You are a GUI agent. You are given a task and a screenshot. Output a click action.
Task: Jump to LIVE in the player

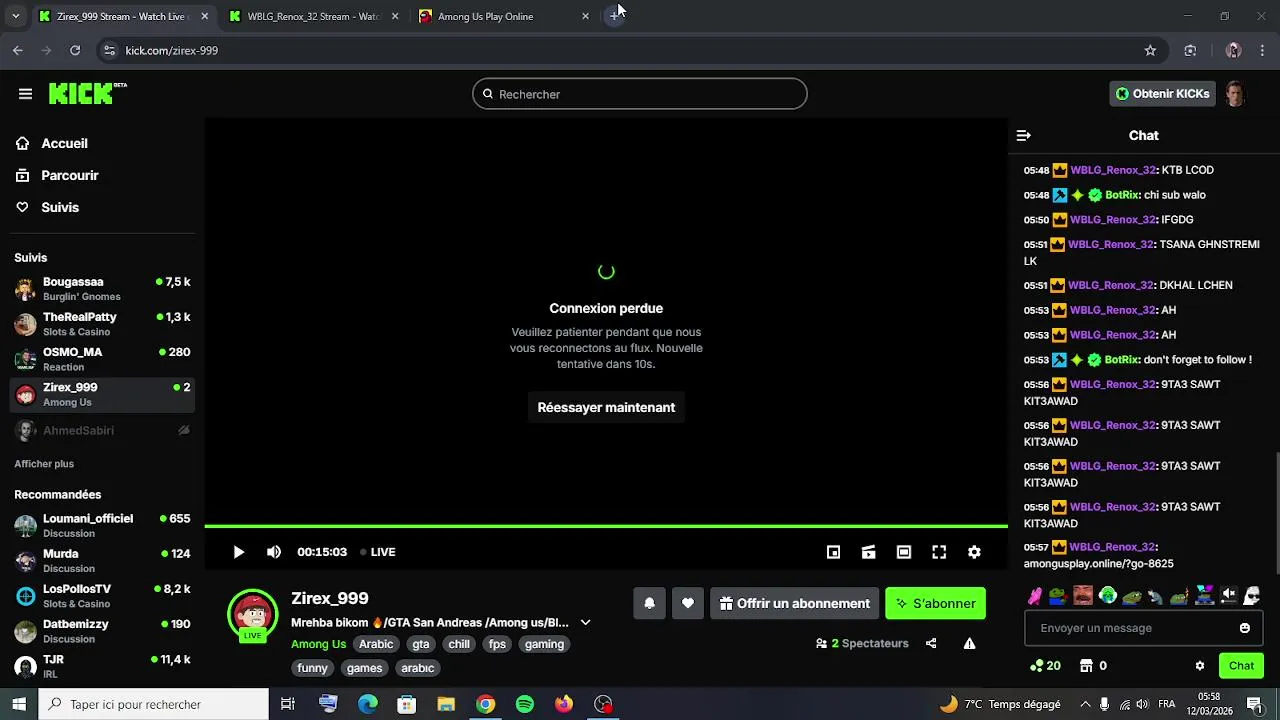click(x=378, y=552)
